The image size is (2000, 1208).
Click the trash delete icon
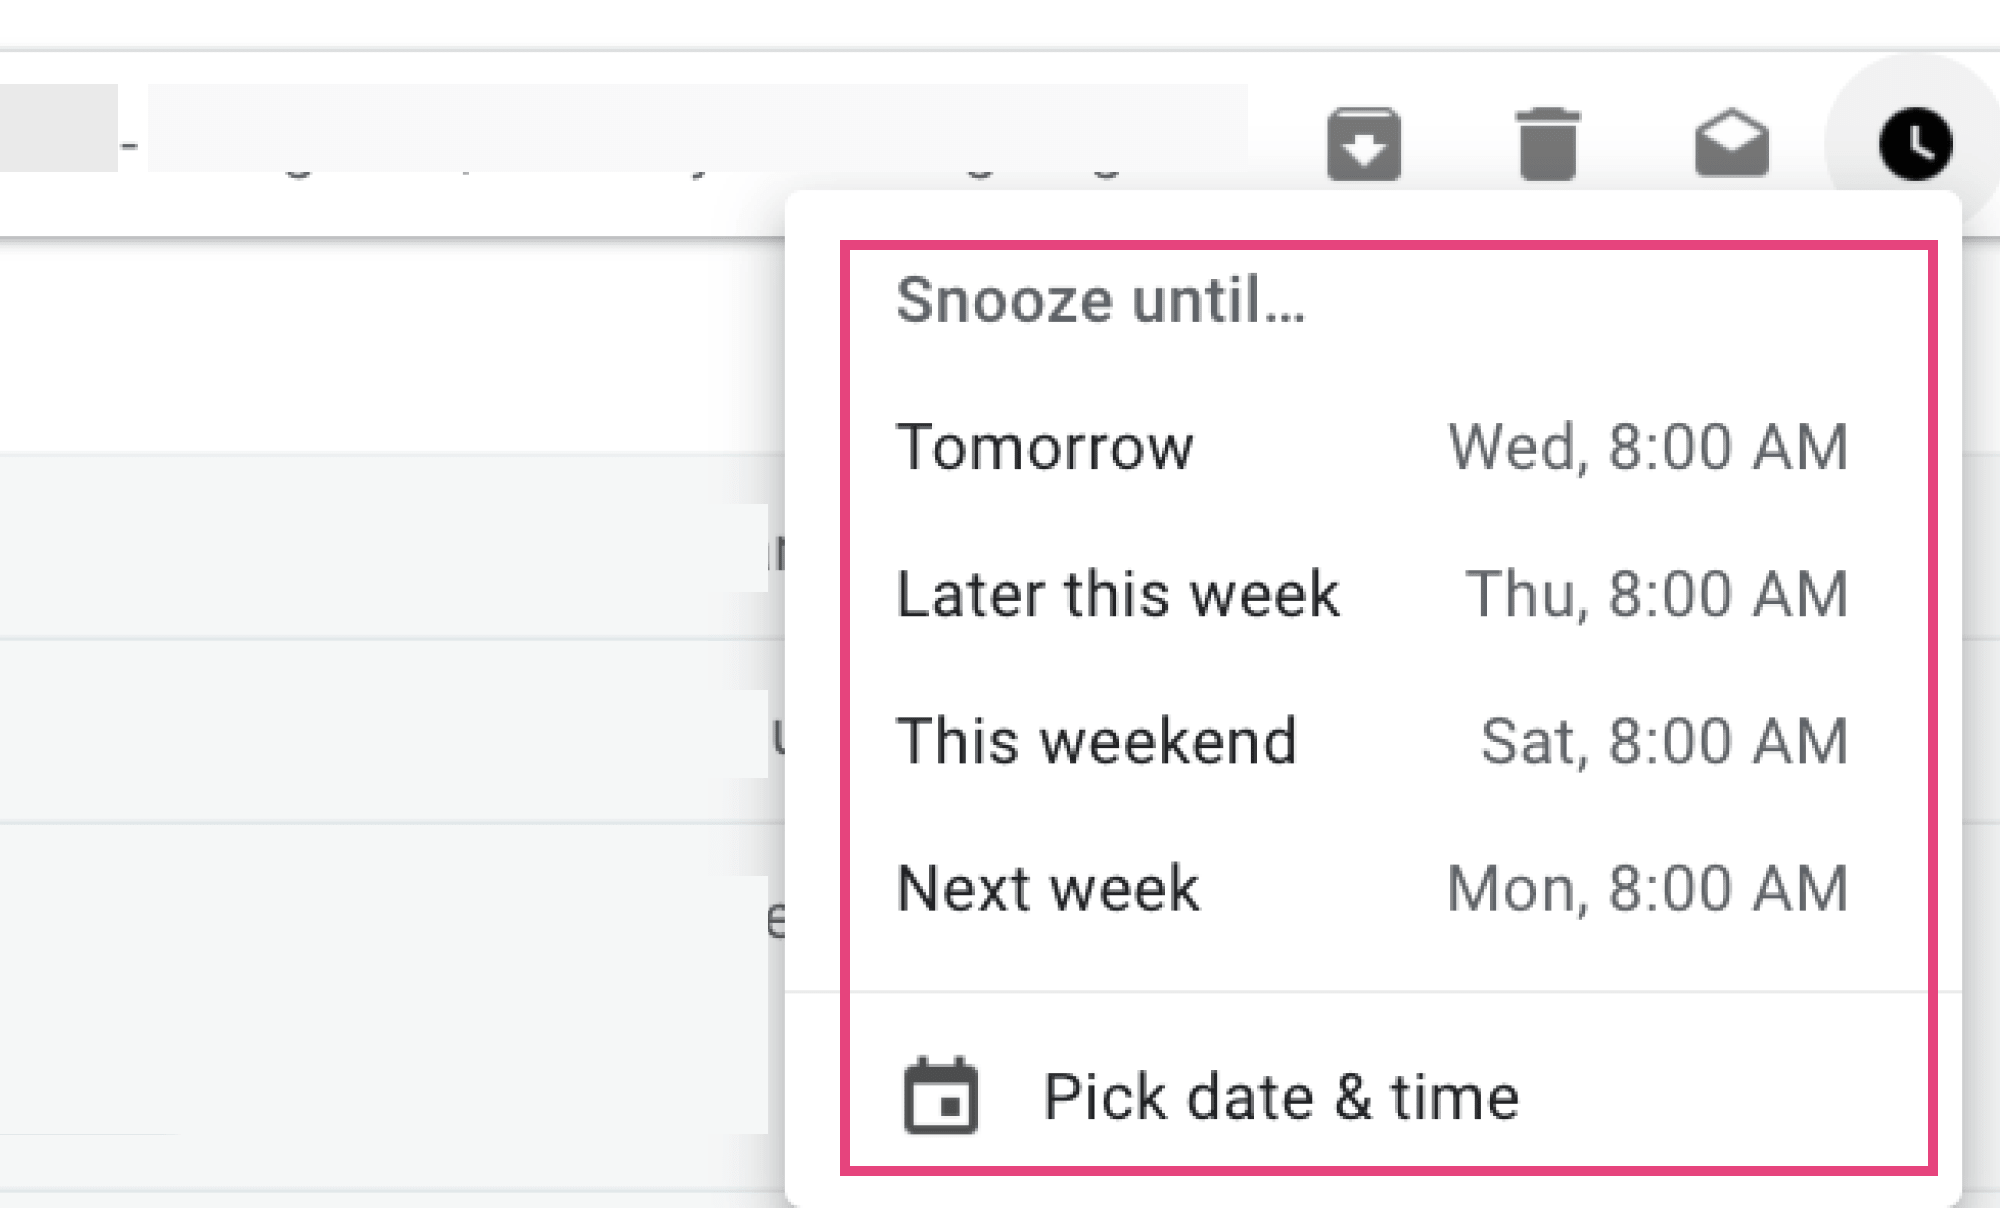[1547, 144]
